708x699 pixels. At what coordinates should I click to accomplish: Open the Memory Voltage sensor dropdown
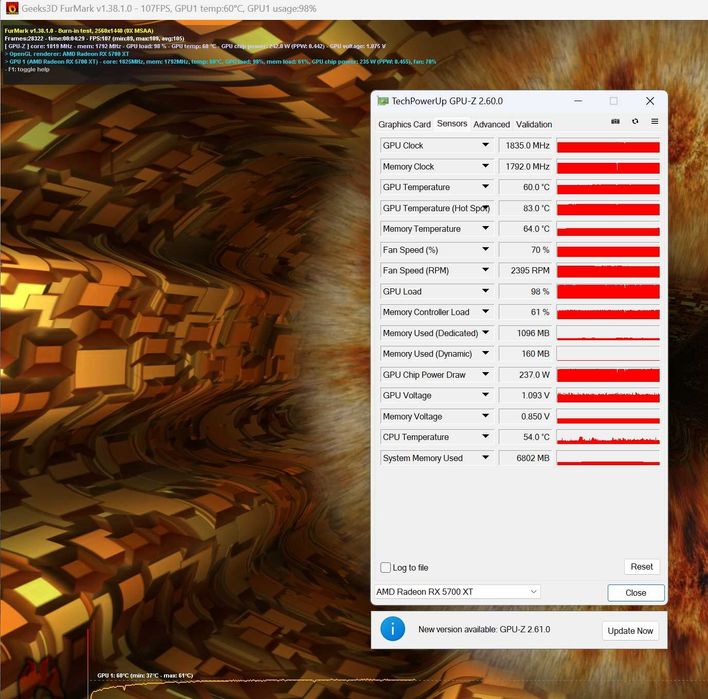click(485, 416)
